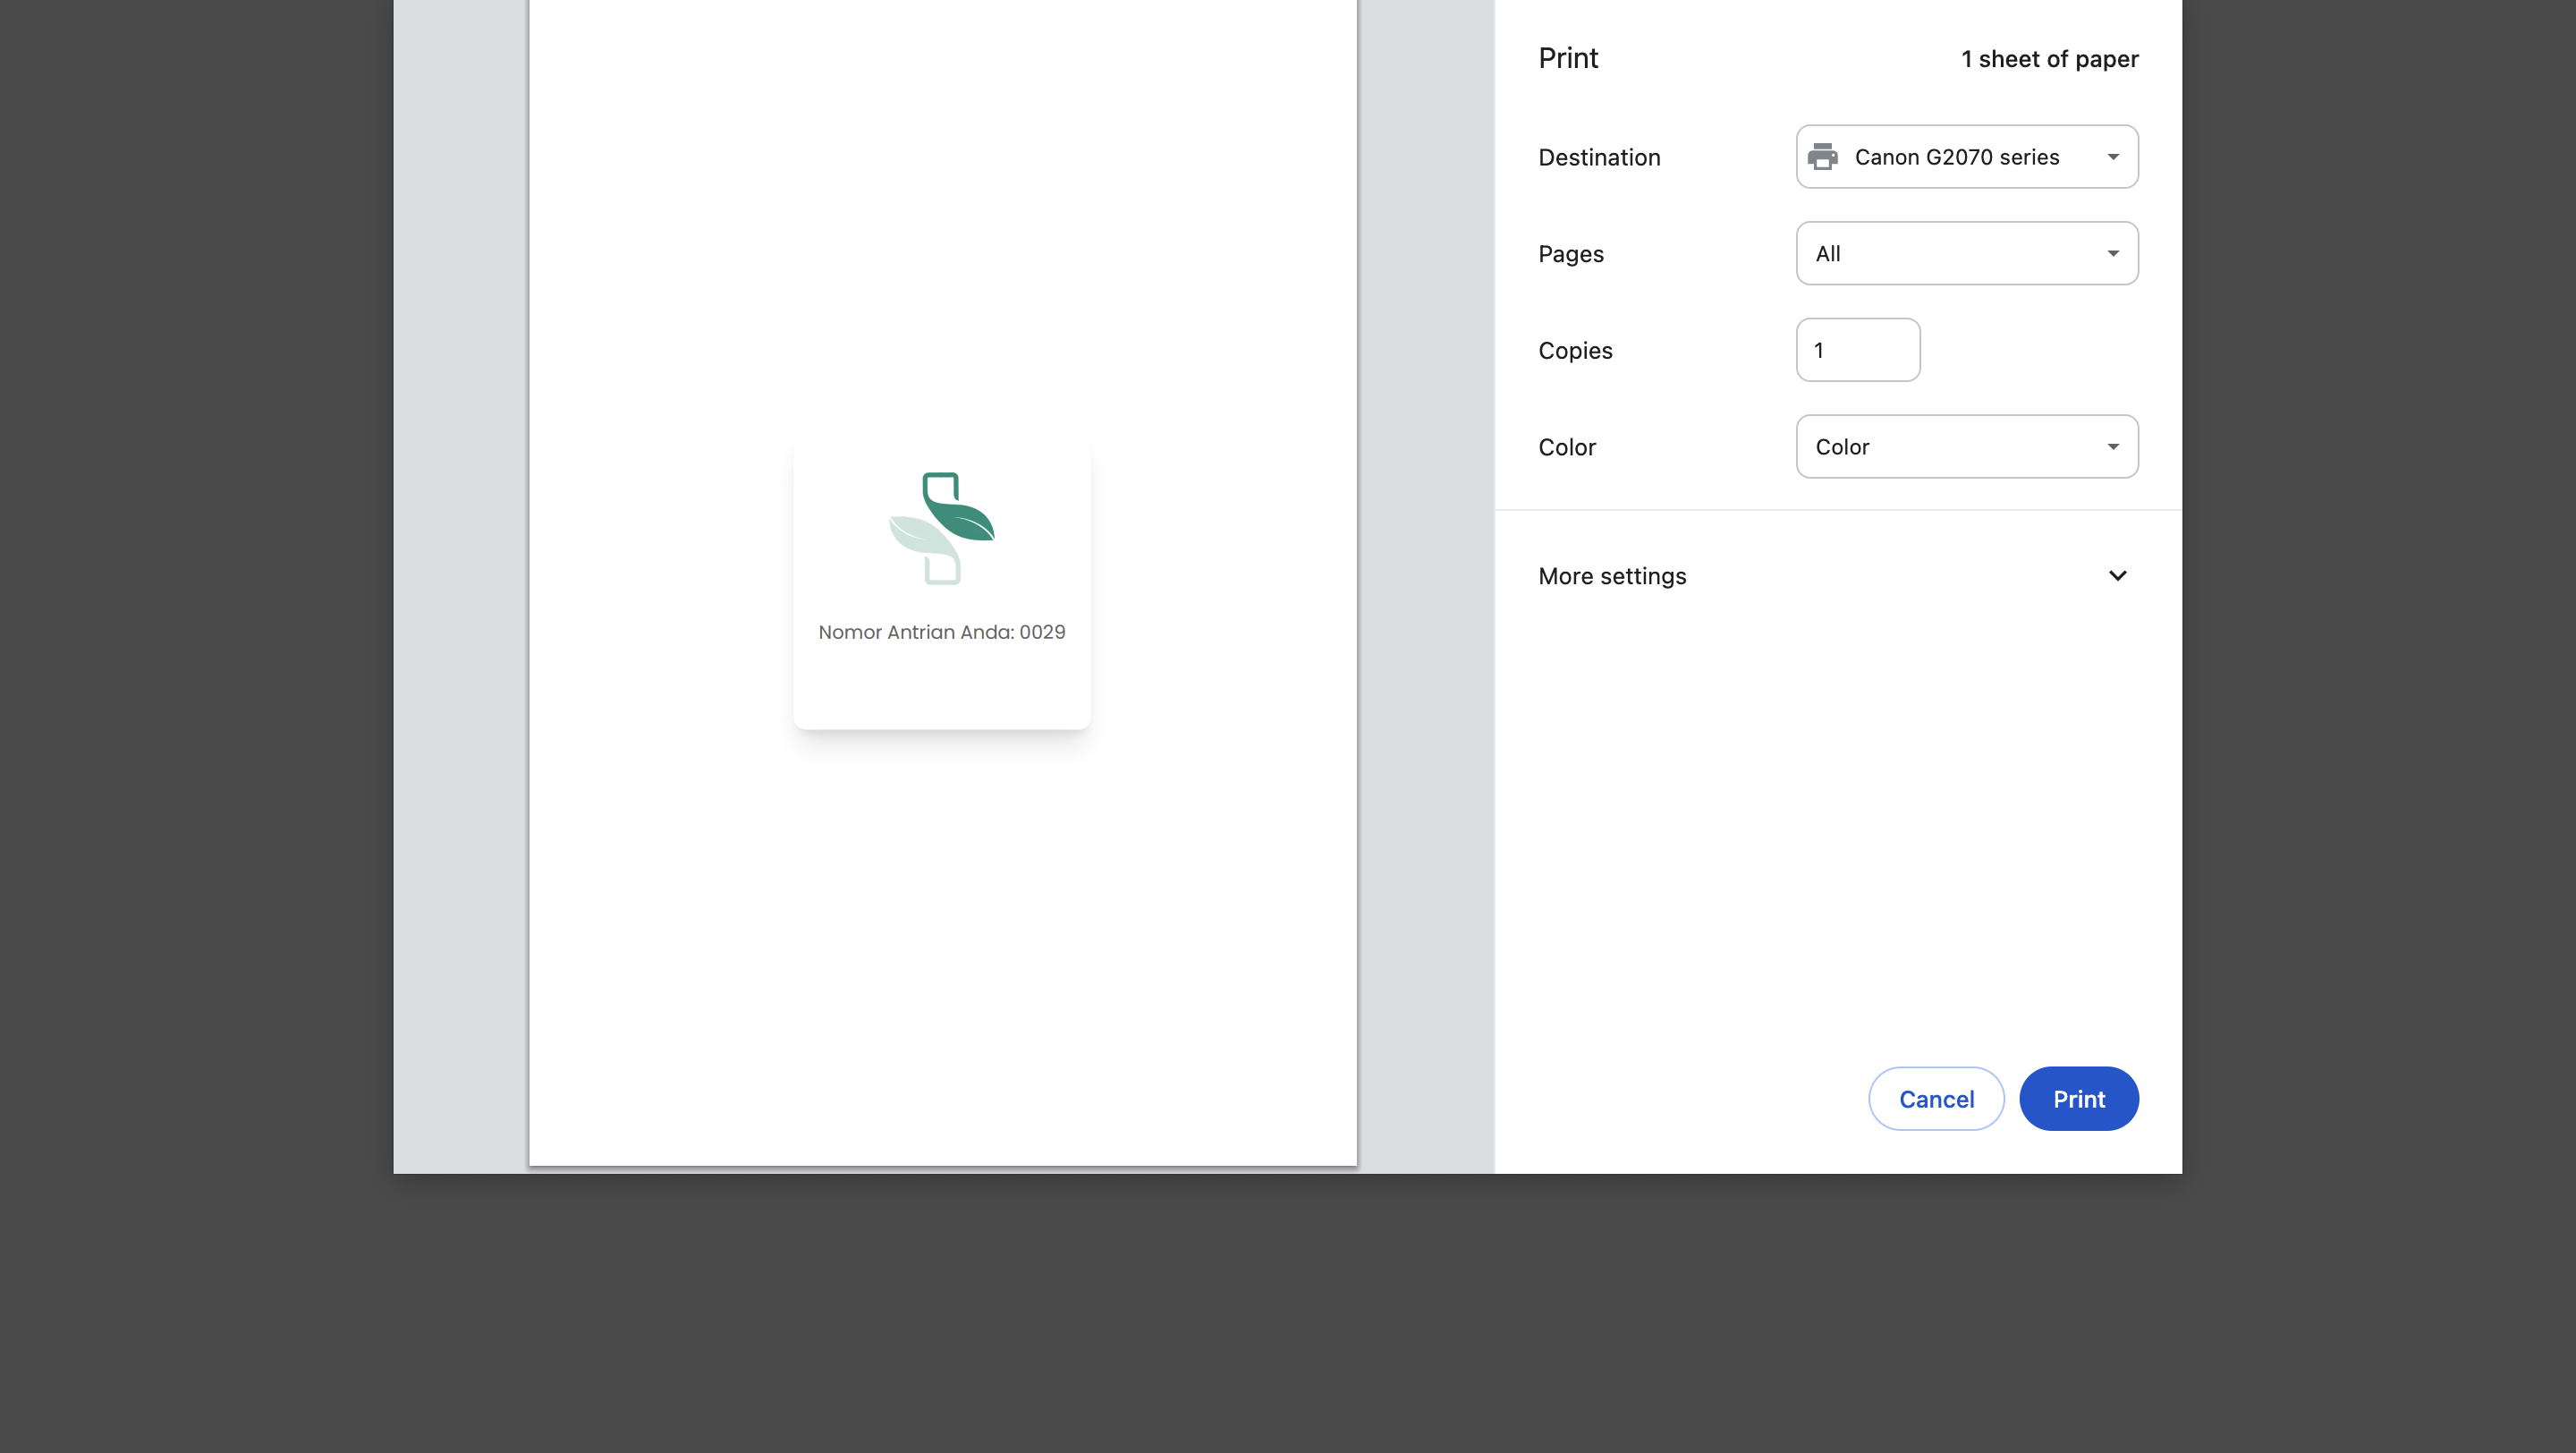Open the Canon G2070 series destination dropdown
This screenshot has height=1453, width=2576.
tap(1965, 157)
